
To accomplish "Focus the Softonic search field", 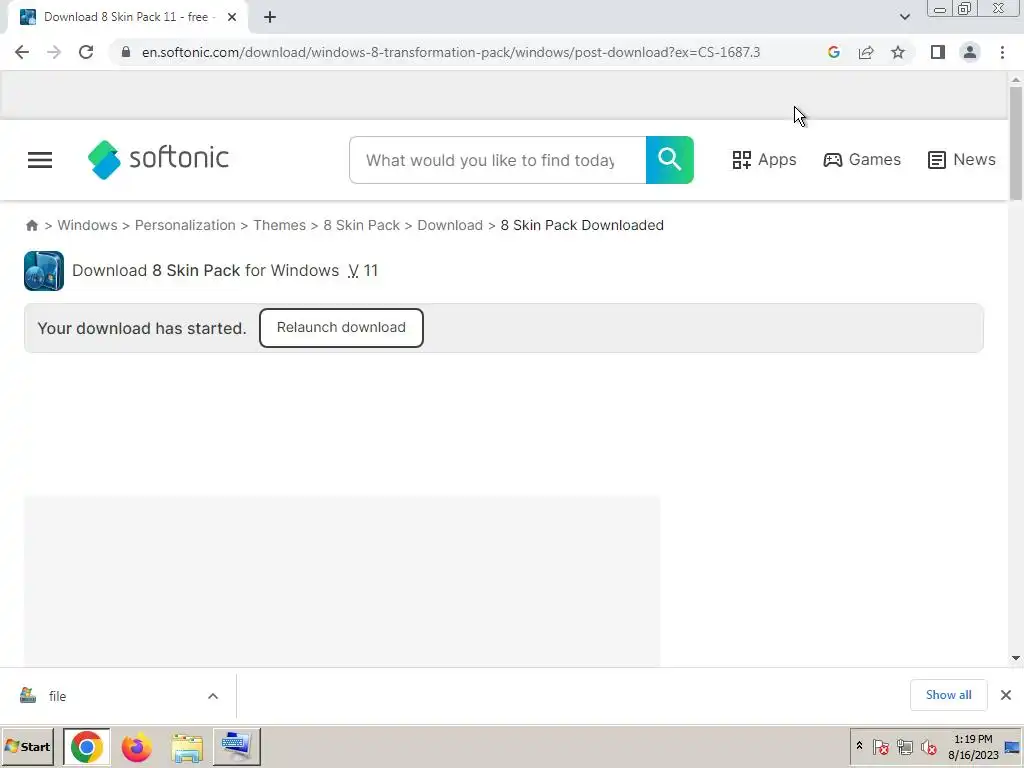I will [498, 160].
